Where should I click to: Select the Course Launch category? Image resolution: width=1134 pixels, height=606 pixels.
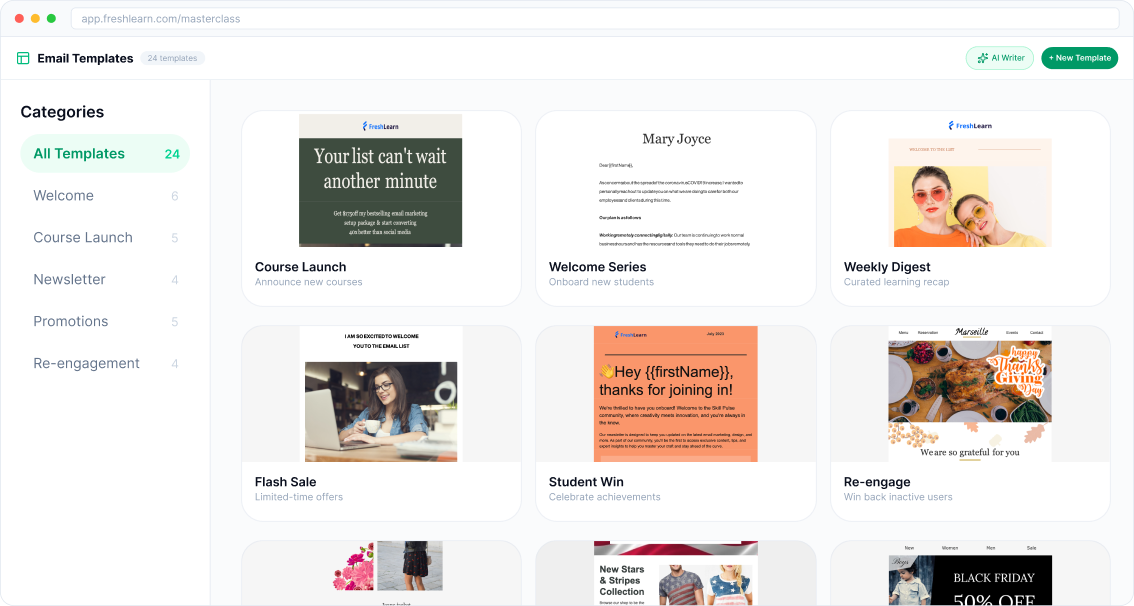coord(83,237)
